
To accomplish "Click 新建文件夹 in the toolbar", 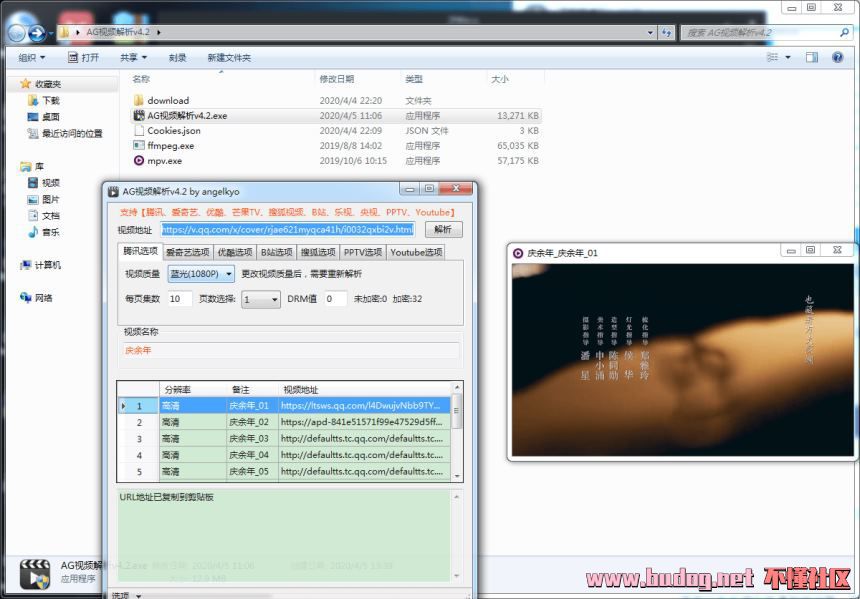I will 229,58.
